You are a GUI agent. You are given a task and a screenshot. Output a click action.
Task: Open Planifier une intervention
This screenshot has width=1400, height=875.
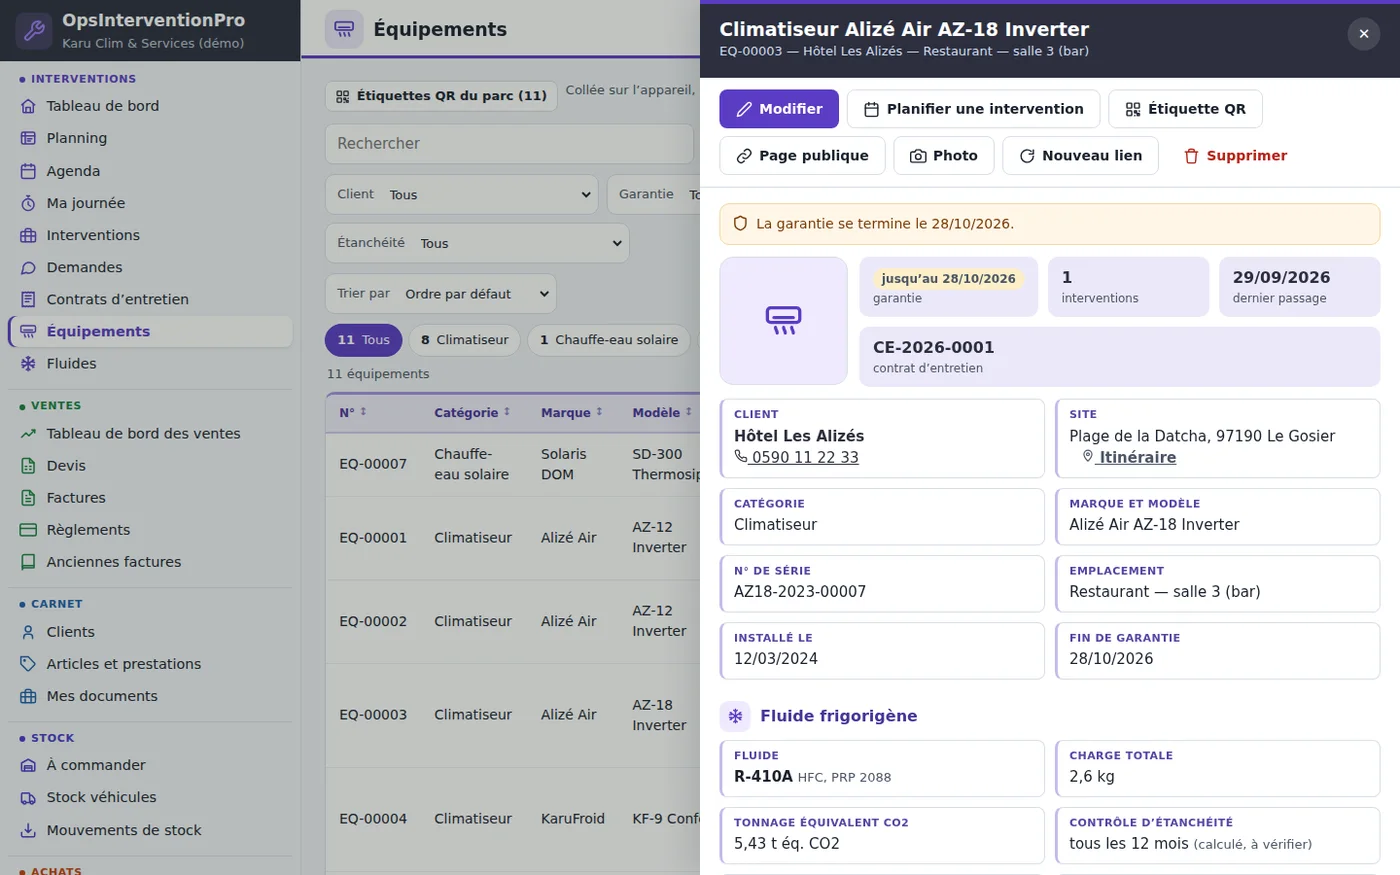(973, 109)
